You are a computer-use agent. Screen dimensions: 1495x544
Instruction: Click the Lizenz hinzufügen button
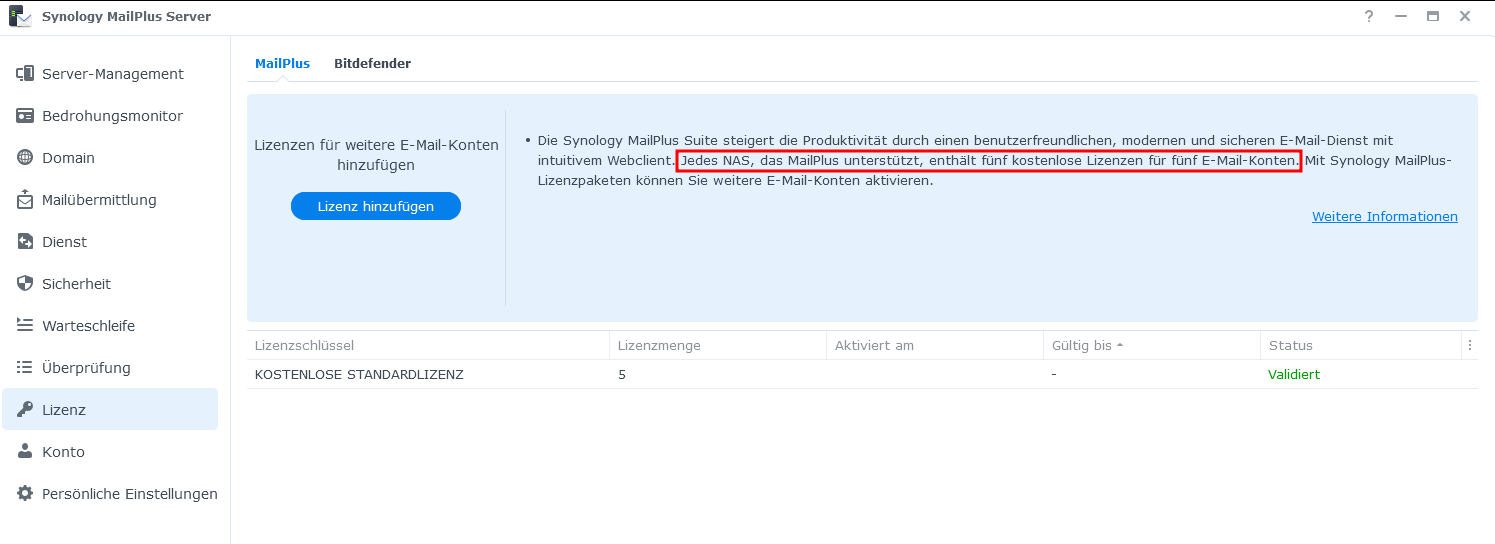tap(376, 206)
